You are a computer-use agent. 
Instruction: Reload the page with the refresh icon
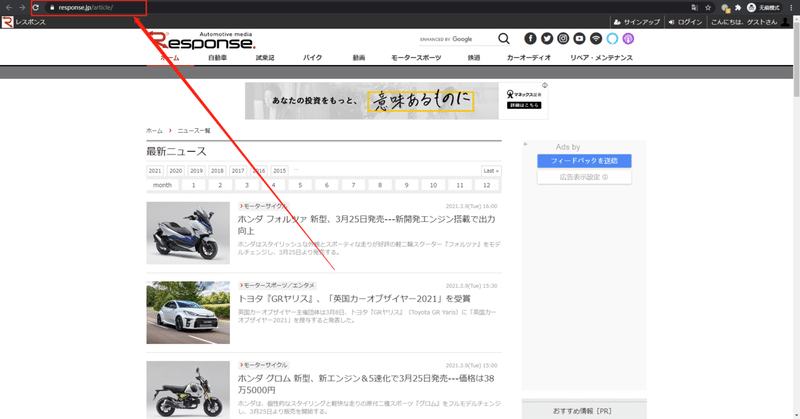[36, 8]
